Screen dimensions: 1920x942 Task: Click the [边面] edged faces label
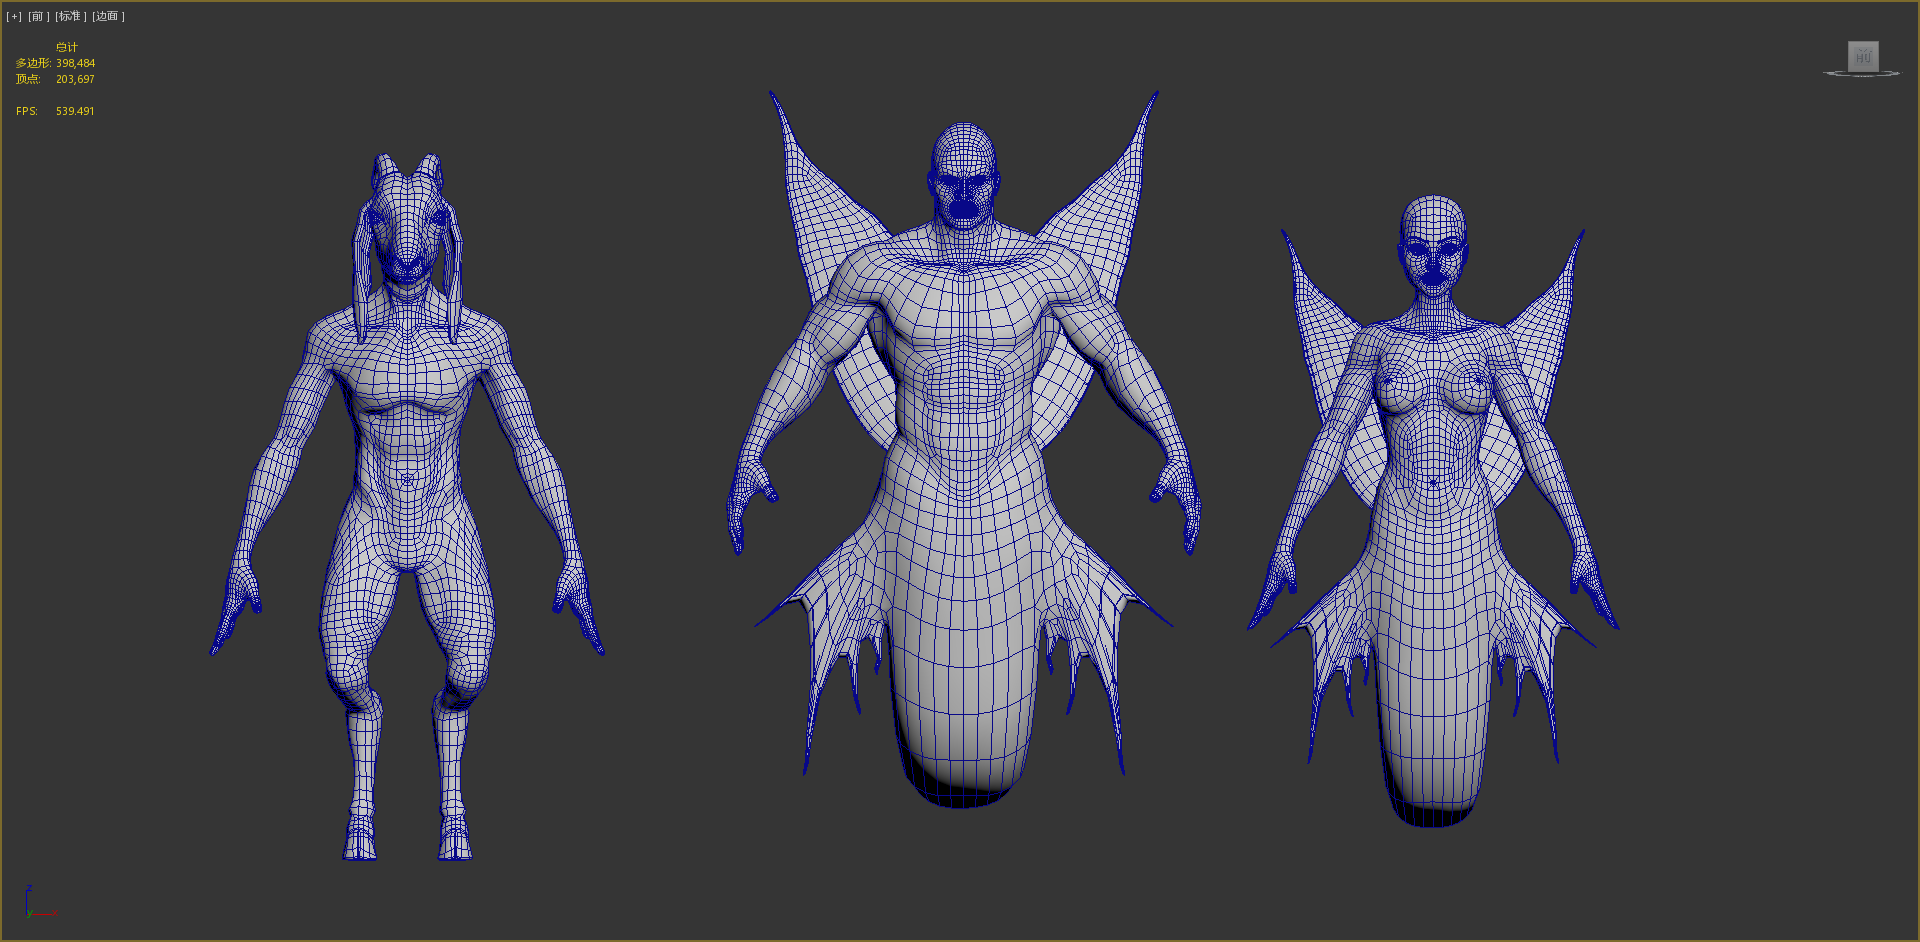pyautogui.click(x=108, y=16)
